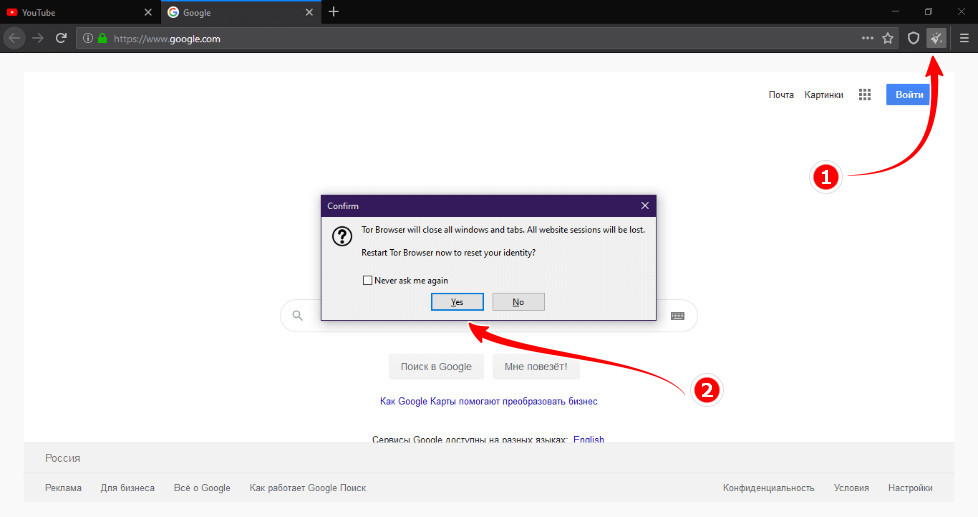978x517 pixels.
Task: Tick the Never ask me again checkbox
Action: point(367,281)
